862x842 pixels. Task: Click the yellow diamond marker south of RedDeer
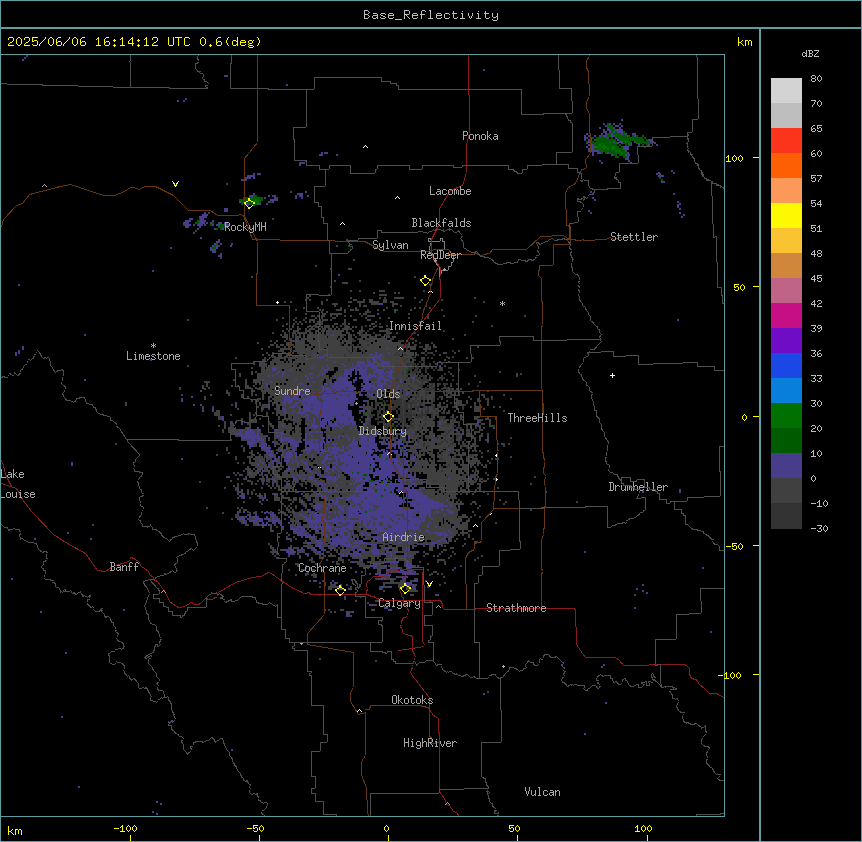point(426,281)
